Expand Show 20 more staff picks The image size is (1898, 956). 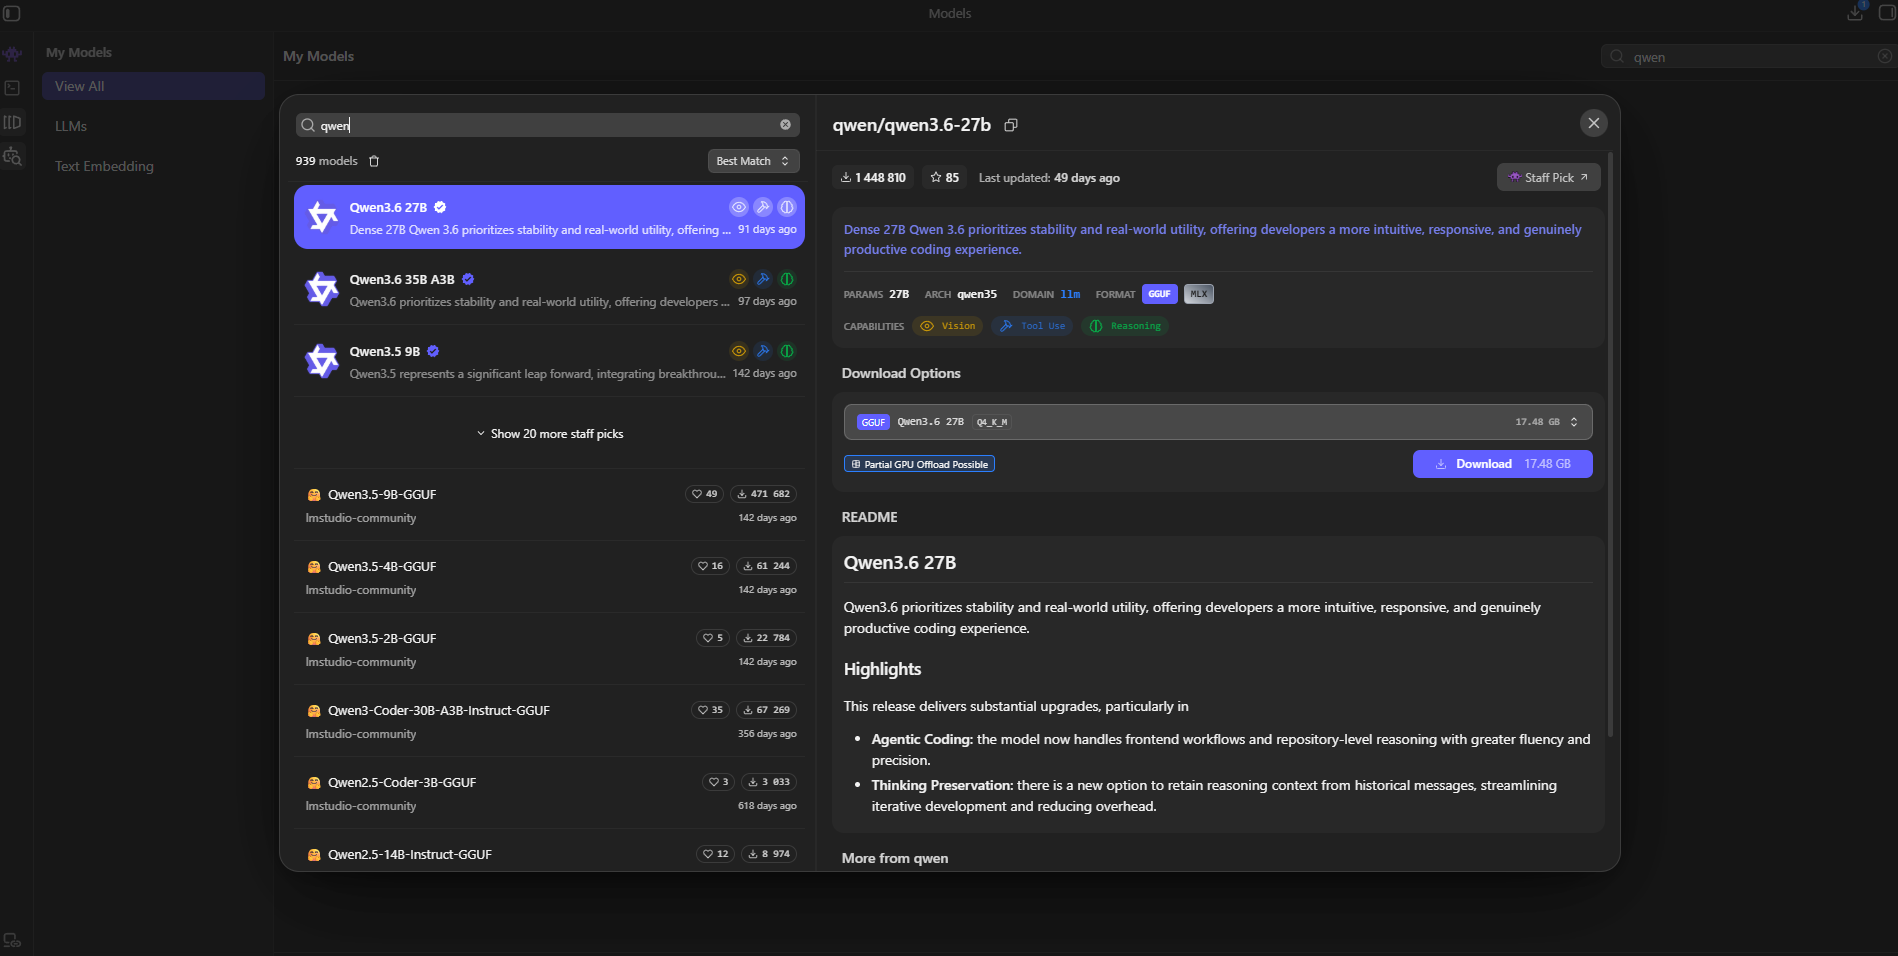coord(550,434)
